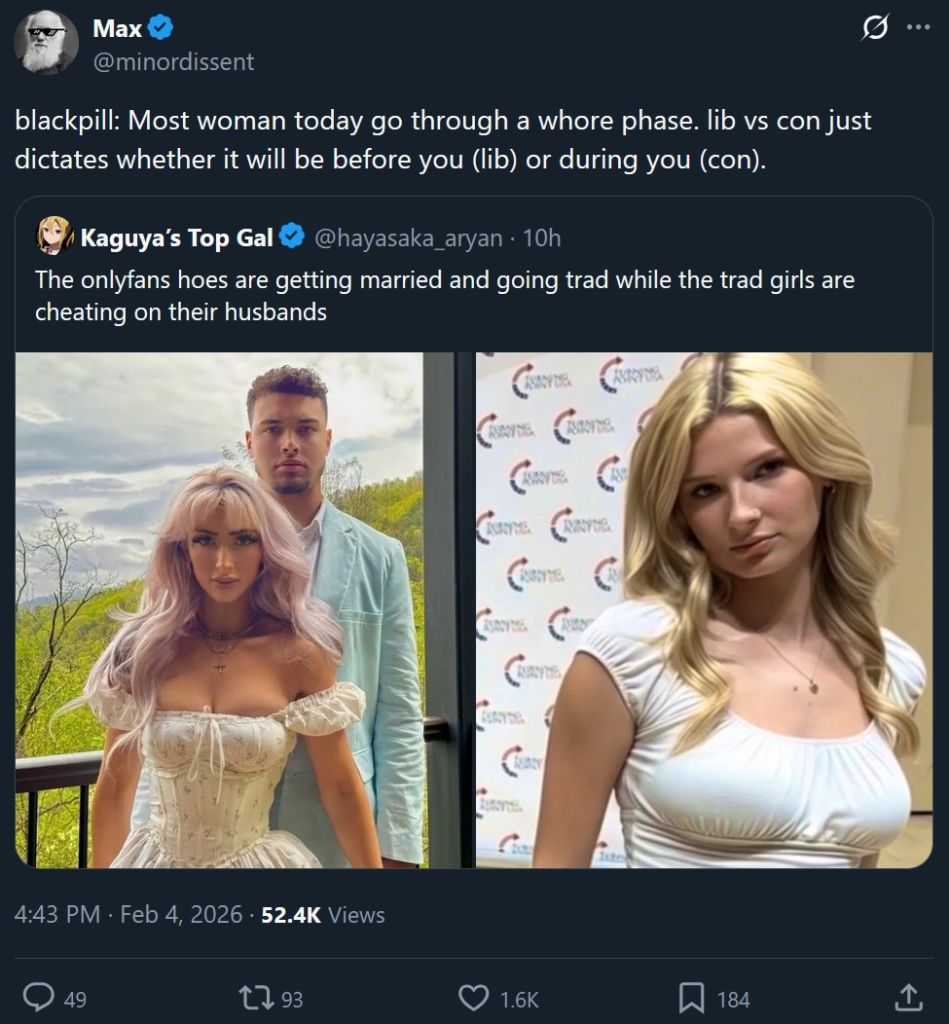This screenshot has height=1024, width=949.
Task: Open the 4:43 PM Feb 4, 2026 timestamp
Action: [128, 914]
